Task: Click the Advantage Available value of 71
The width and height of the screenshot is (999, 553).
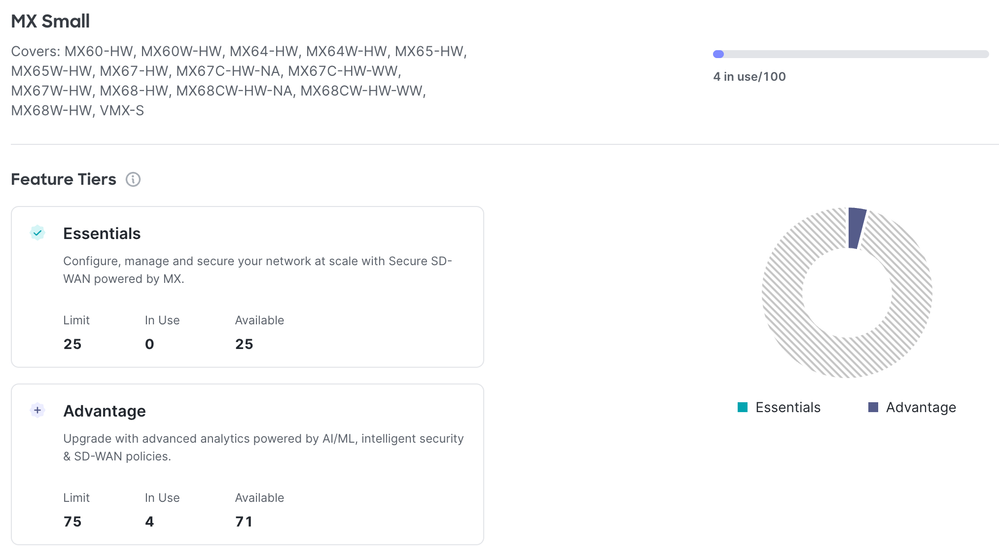Action: 244,521
